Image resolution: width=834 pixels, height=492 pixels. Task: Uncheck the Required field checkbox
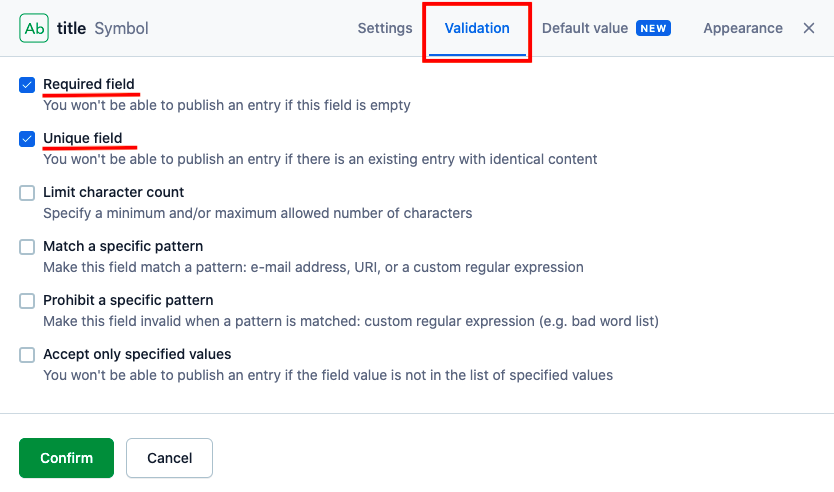[27, 85]
